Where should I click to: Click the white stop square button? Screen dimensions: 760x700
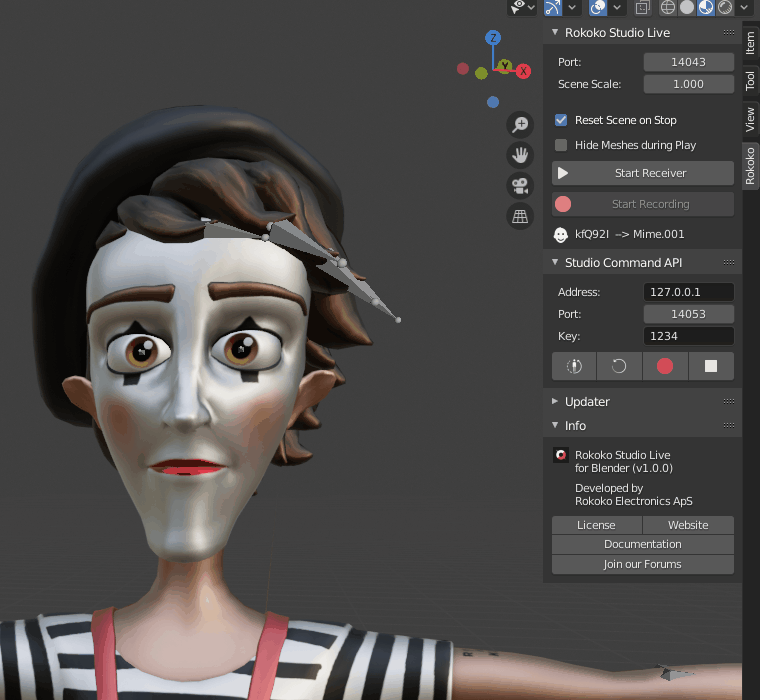(711, 366)
